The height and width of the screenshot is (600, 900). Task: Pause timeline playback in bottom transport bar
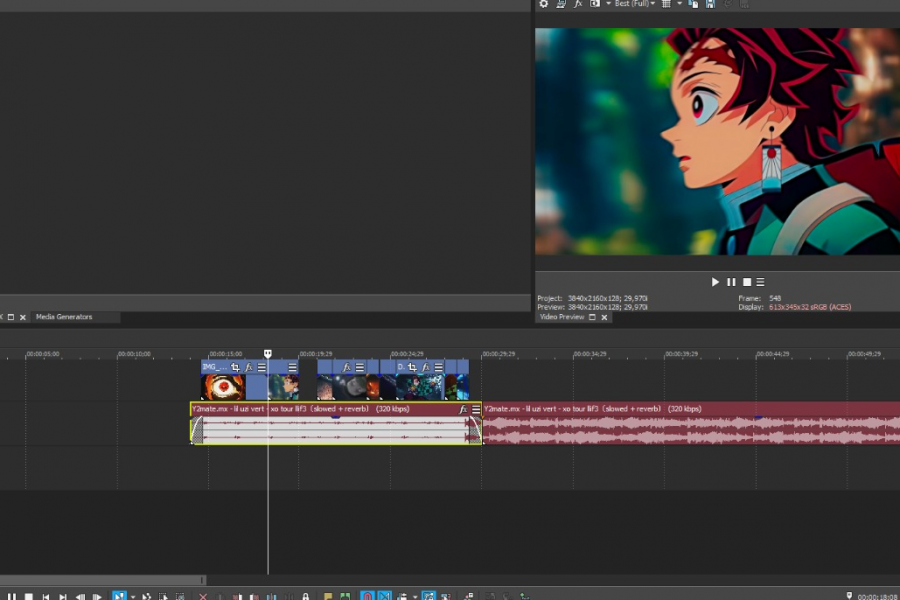tap(11, 597)
